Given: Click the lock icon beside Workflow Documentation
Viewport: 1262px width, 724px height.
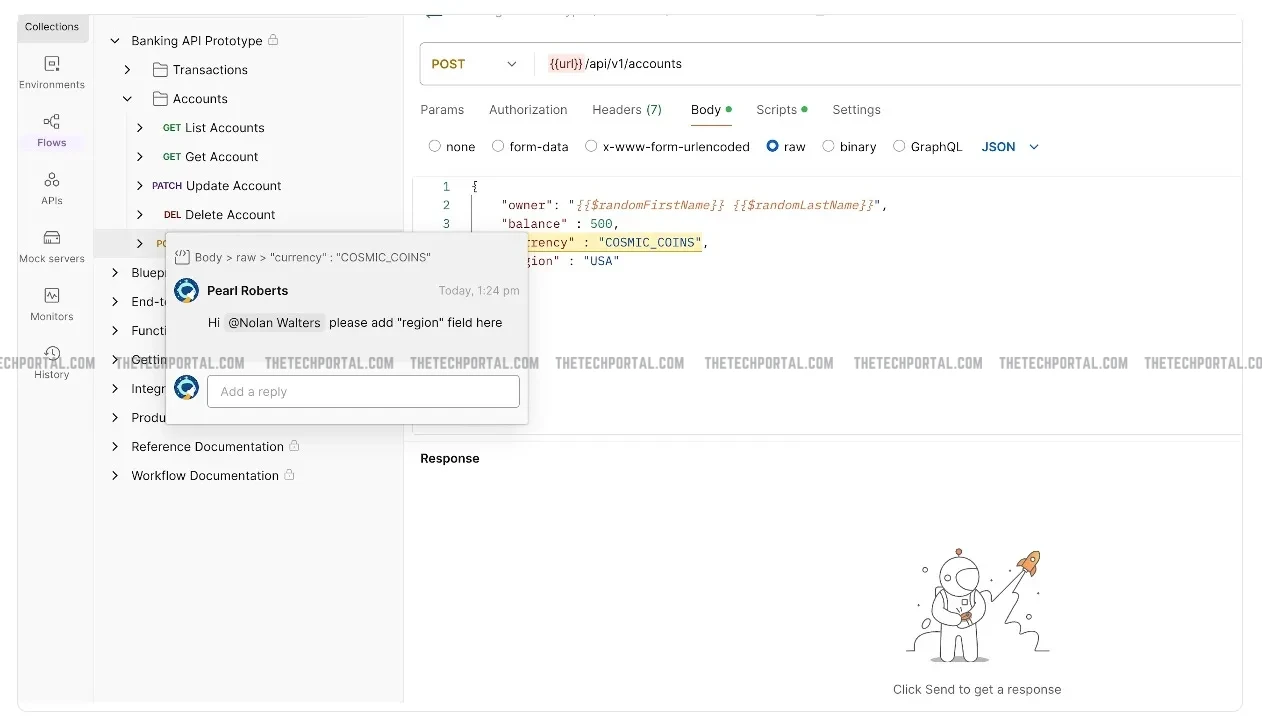Looking at the screenshot, I should pyautogui.click(x=289, y=475).
